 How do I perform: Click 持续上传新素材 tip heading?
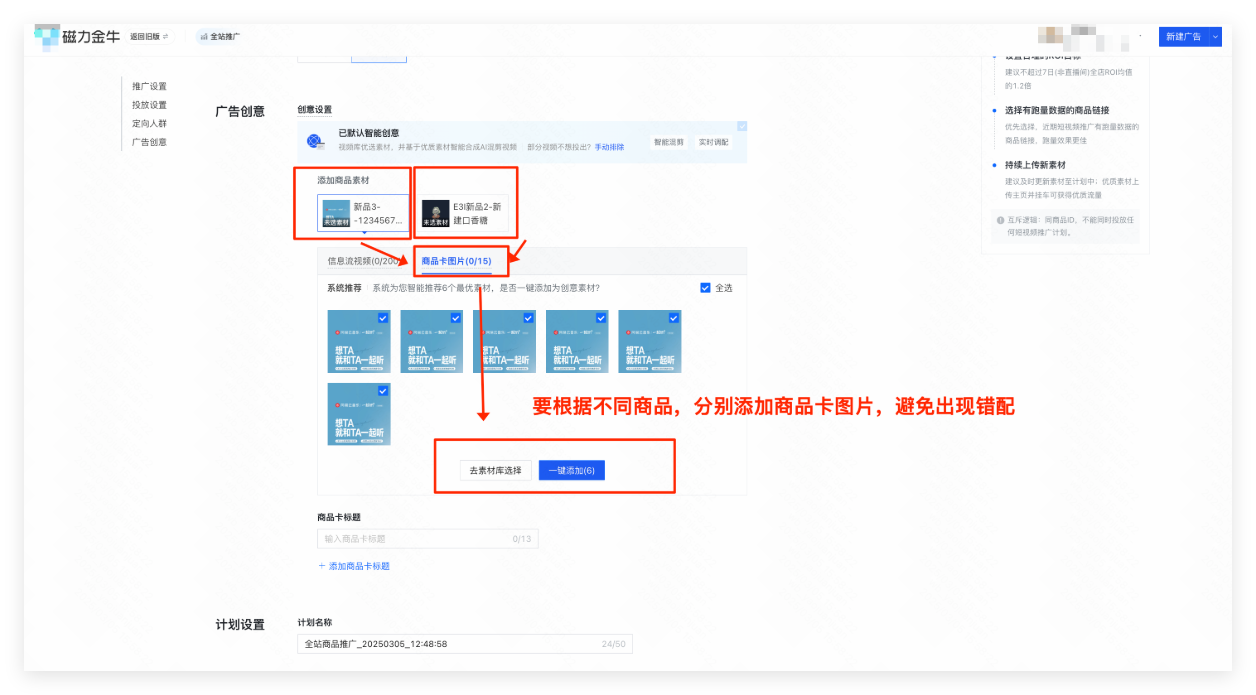1035,165
